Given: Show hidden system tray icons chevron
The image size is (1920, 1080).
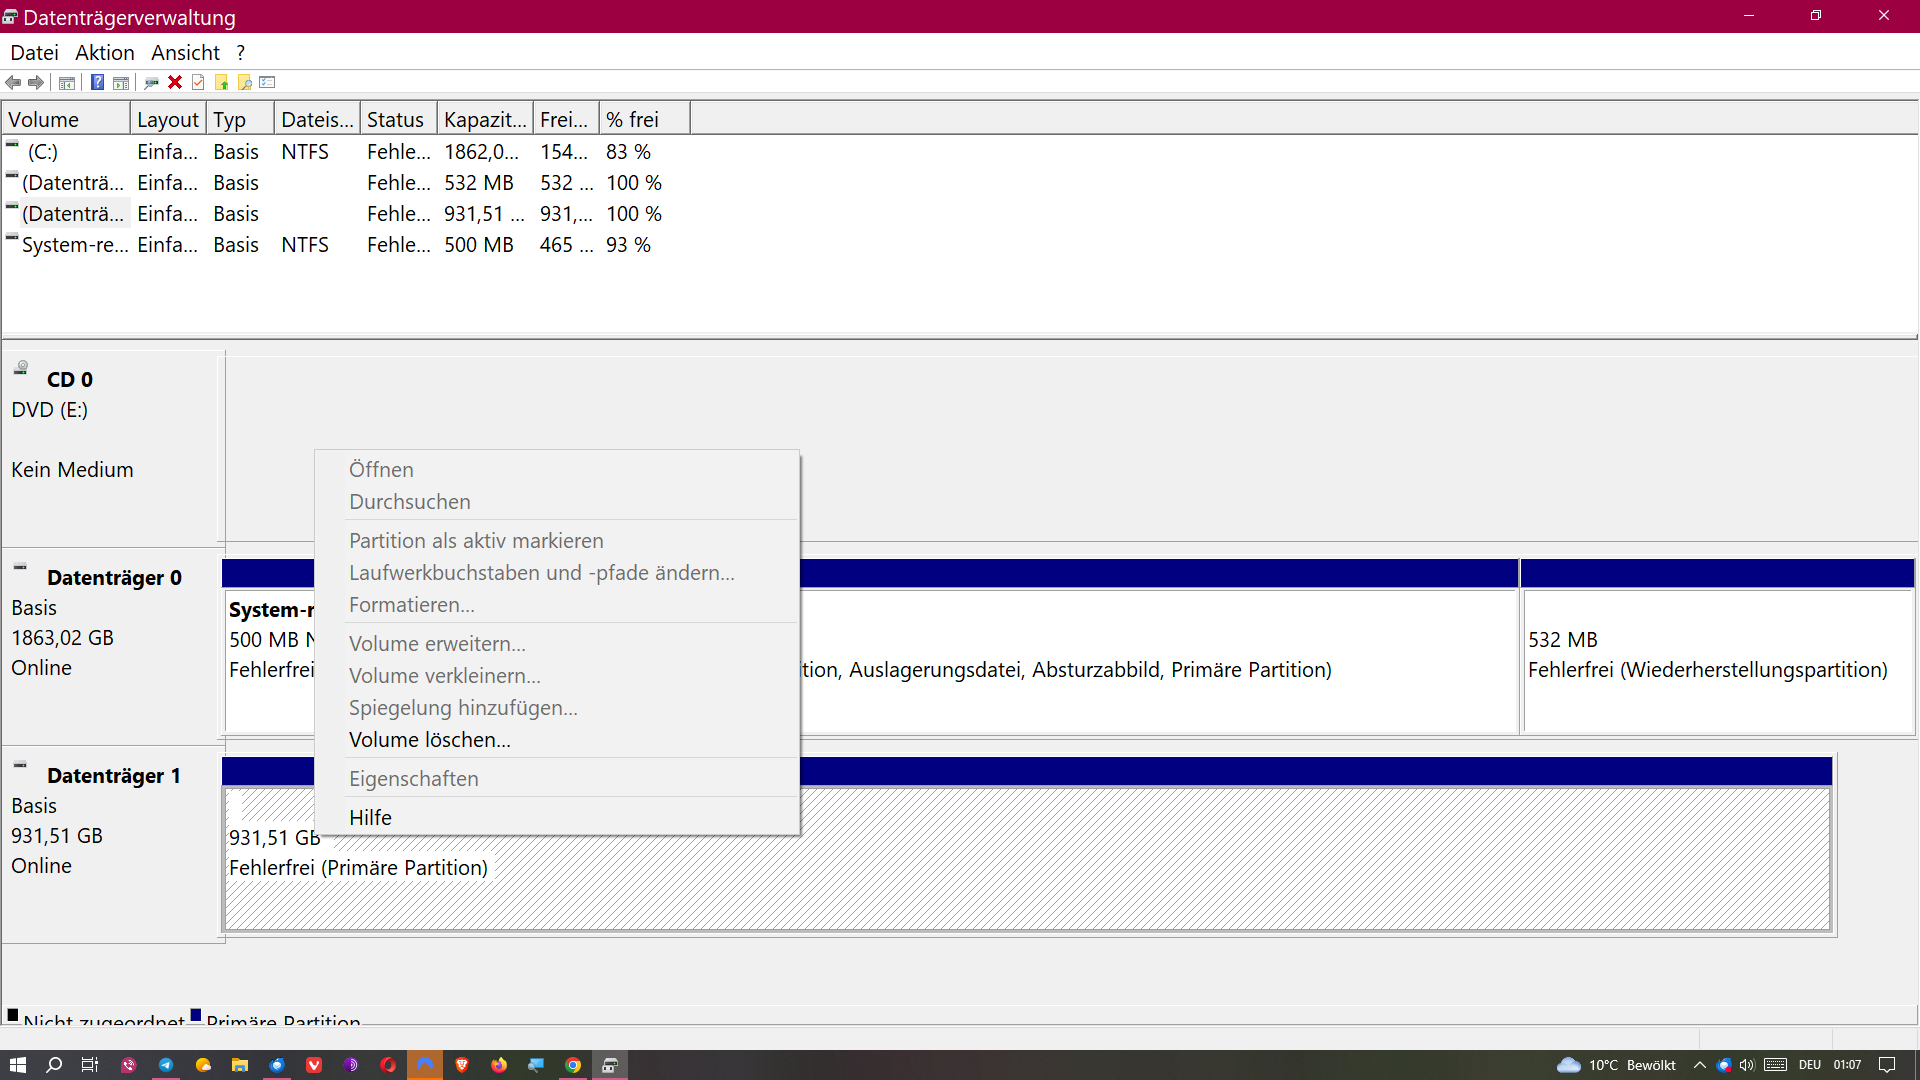Looking at the screenshot, I should [x=1699, y=1065].
